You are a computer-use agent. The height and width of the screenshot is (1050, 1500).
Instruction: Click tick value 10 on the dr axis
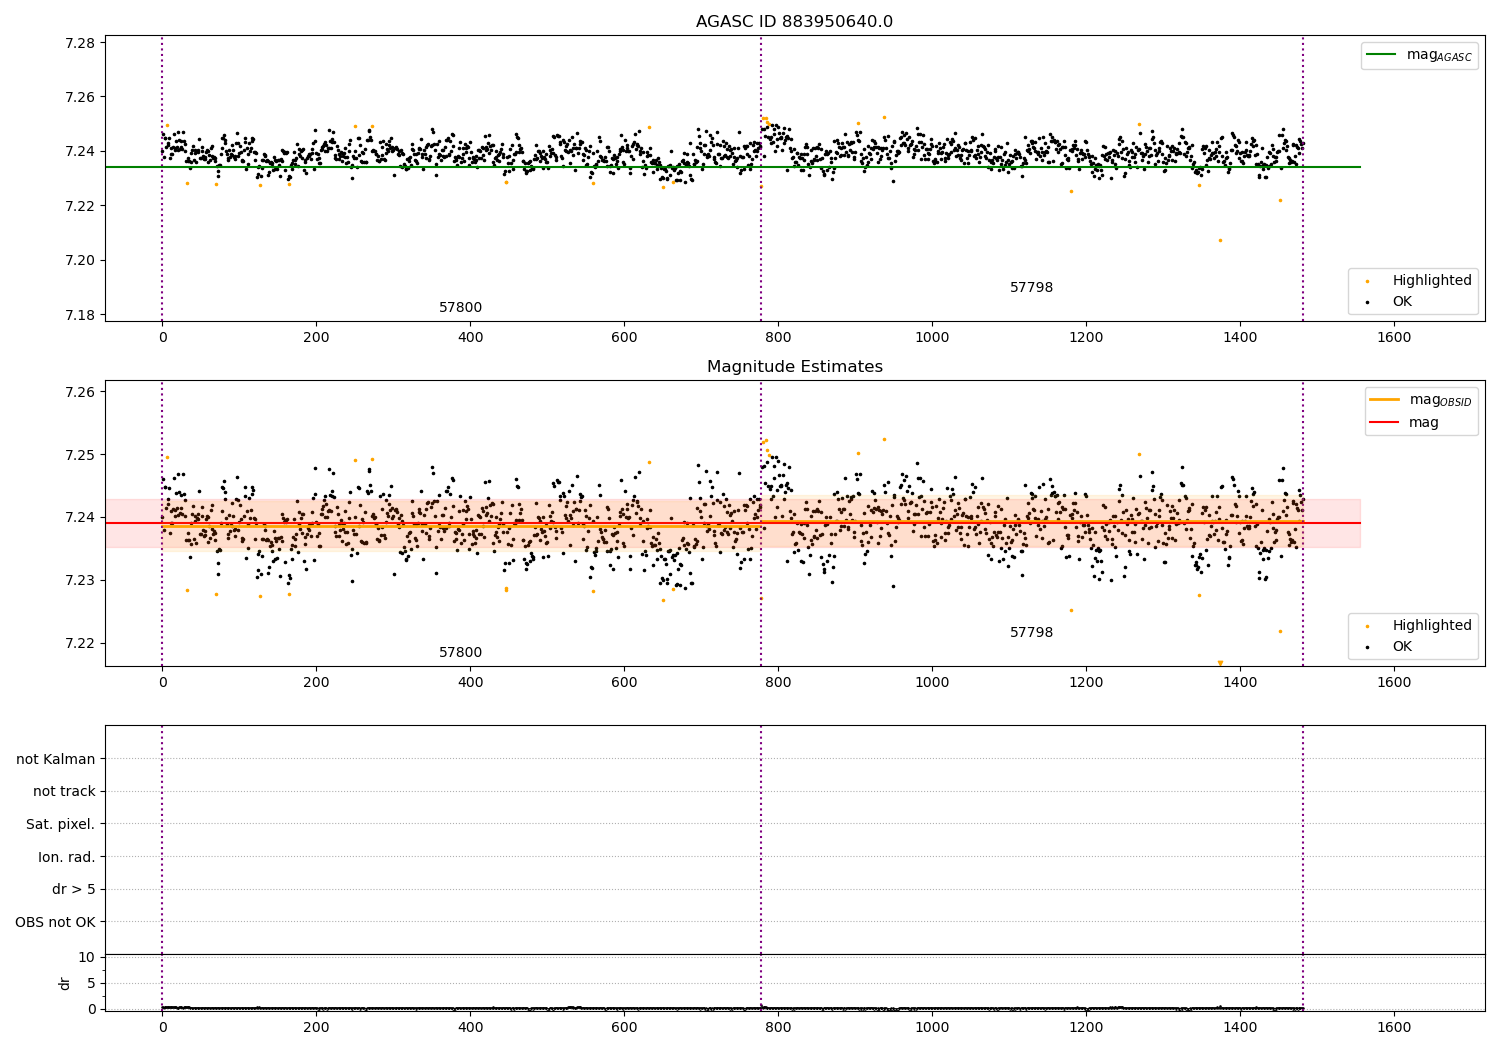87,957
